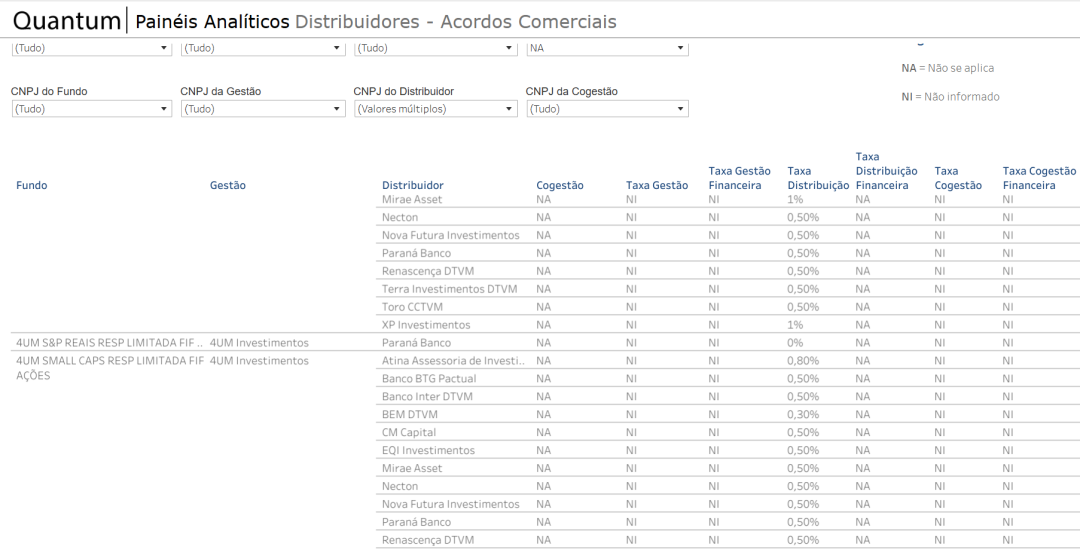Click the NA = Não se aplica legend
1080x552 pixels.
947,68
